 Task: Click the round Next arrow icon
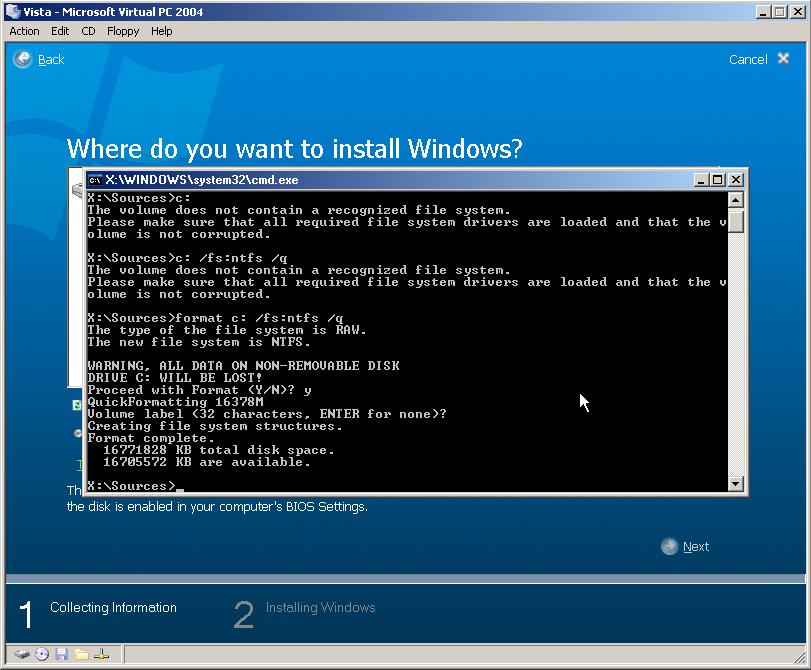click(x=669, y=546)
